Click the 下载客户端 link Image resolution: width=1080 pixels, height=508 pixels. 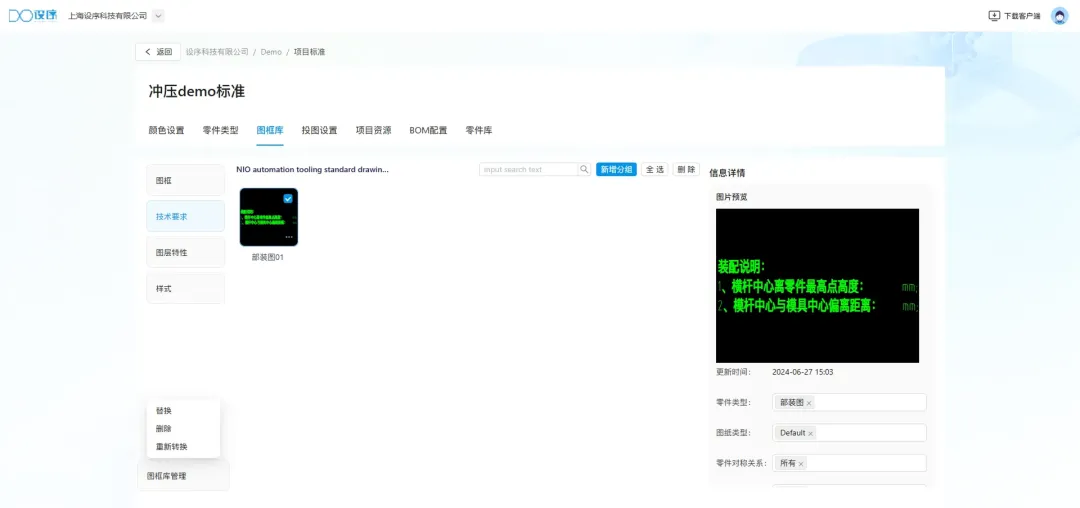(1022, 16)
